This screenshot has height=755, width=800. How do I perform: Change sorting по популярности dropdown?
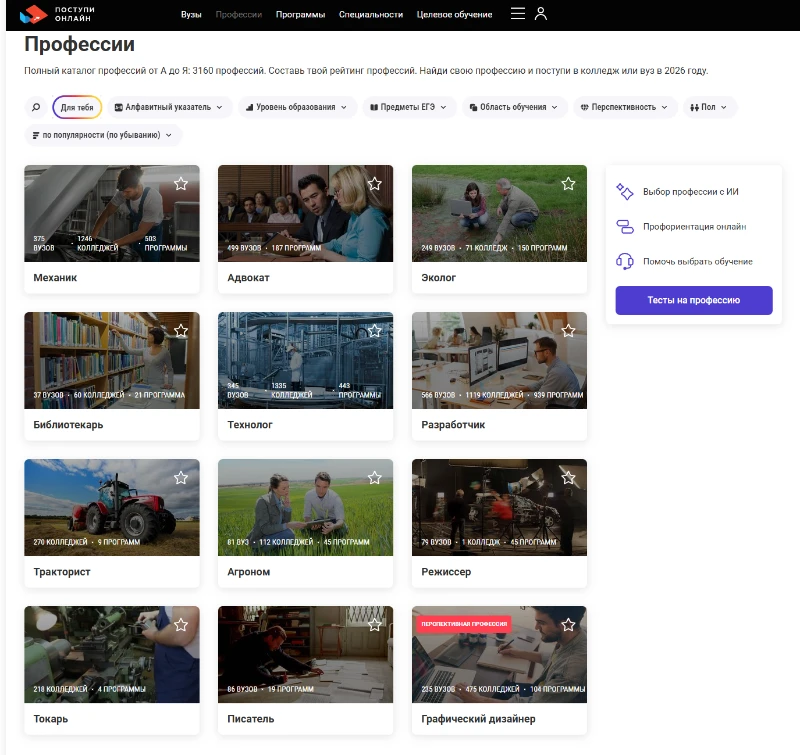tap(103, 135)
